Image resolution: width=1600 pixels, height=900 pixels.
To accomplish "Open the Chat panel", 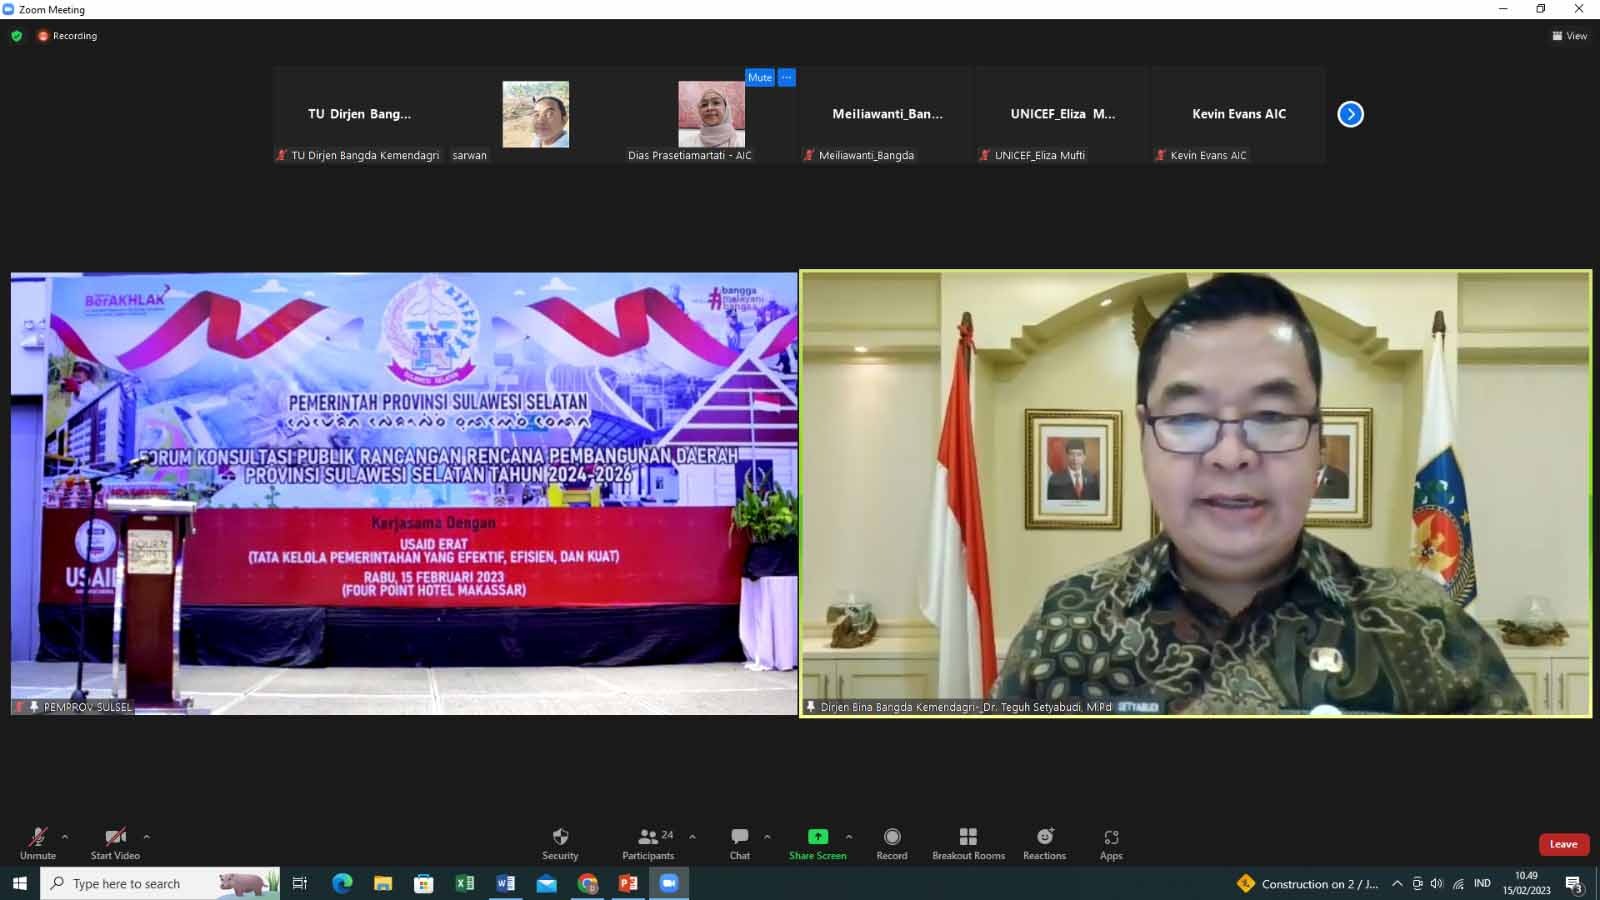I will tap(740, 843).
